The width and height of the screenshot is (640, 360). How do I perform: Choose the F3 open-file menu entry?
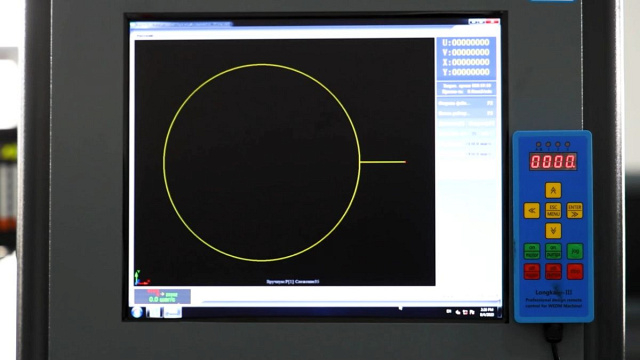pos(466,103)
